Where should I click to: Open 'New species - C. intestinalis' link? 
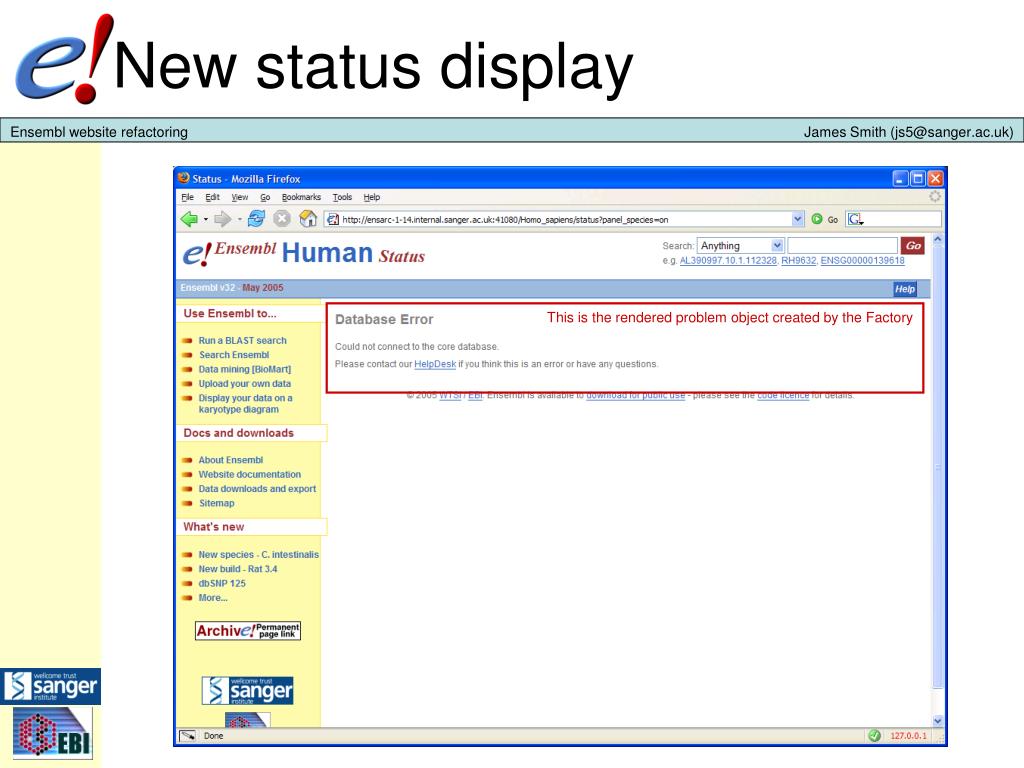(259, 554)
